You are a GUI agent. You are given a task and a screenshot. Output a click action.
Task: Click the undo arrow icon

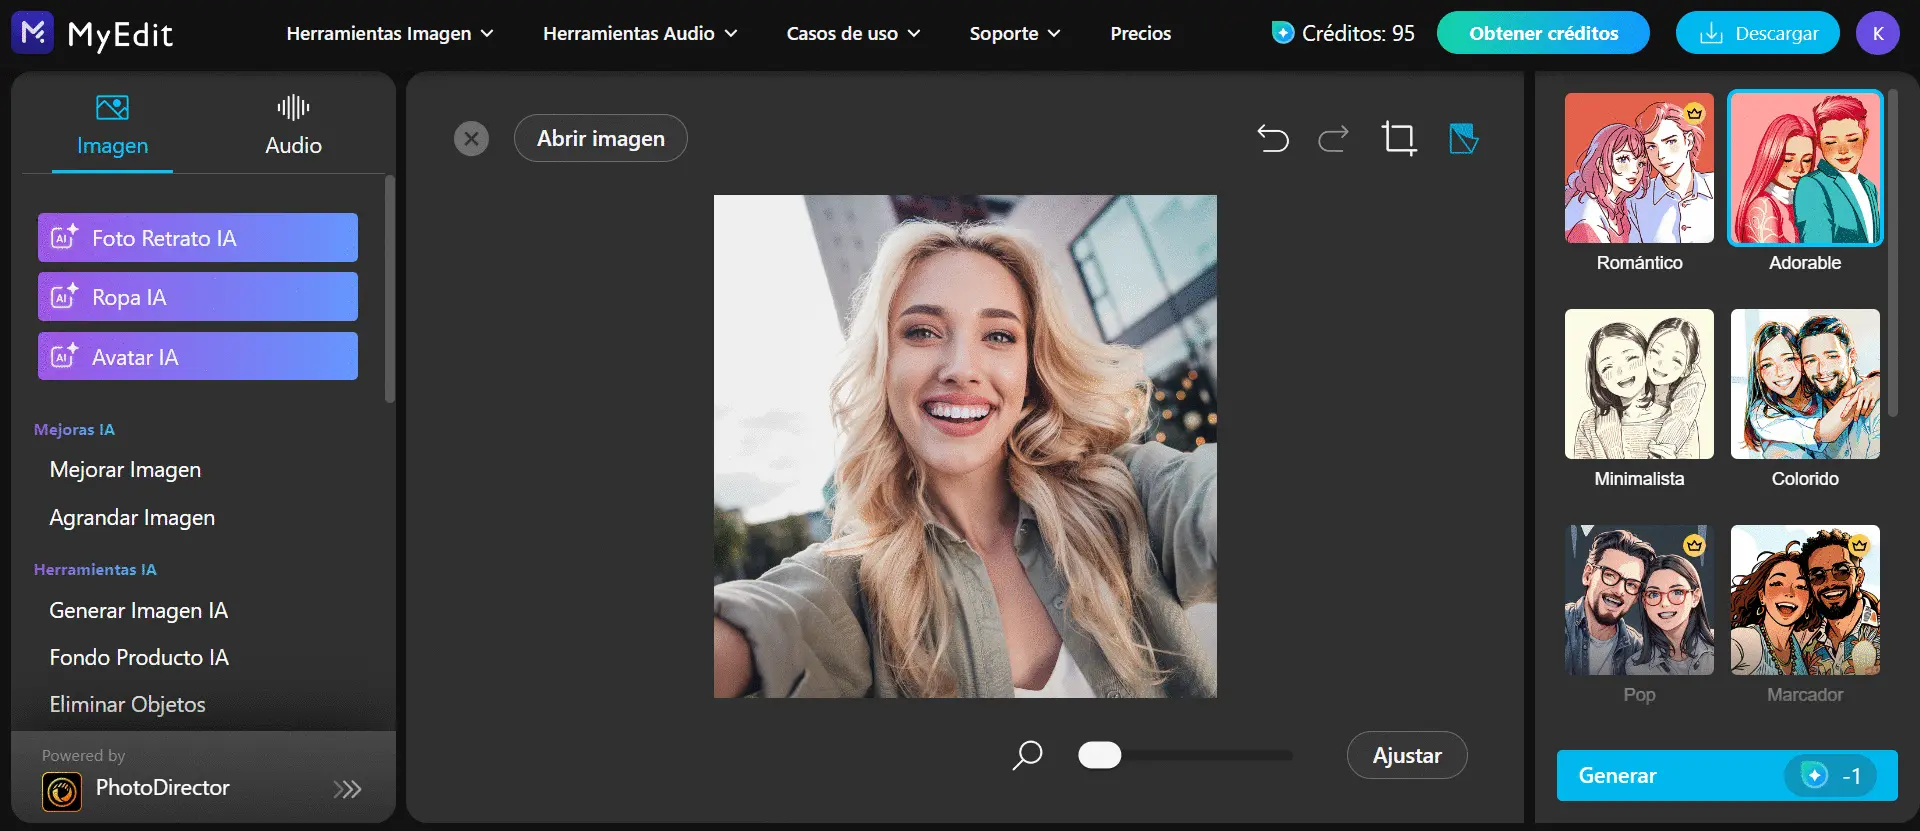(1272, 138)
